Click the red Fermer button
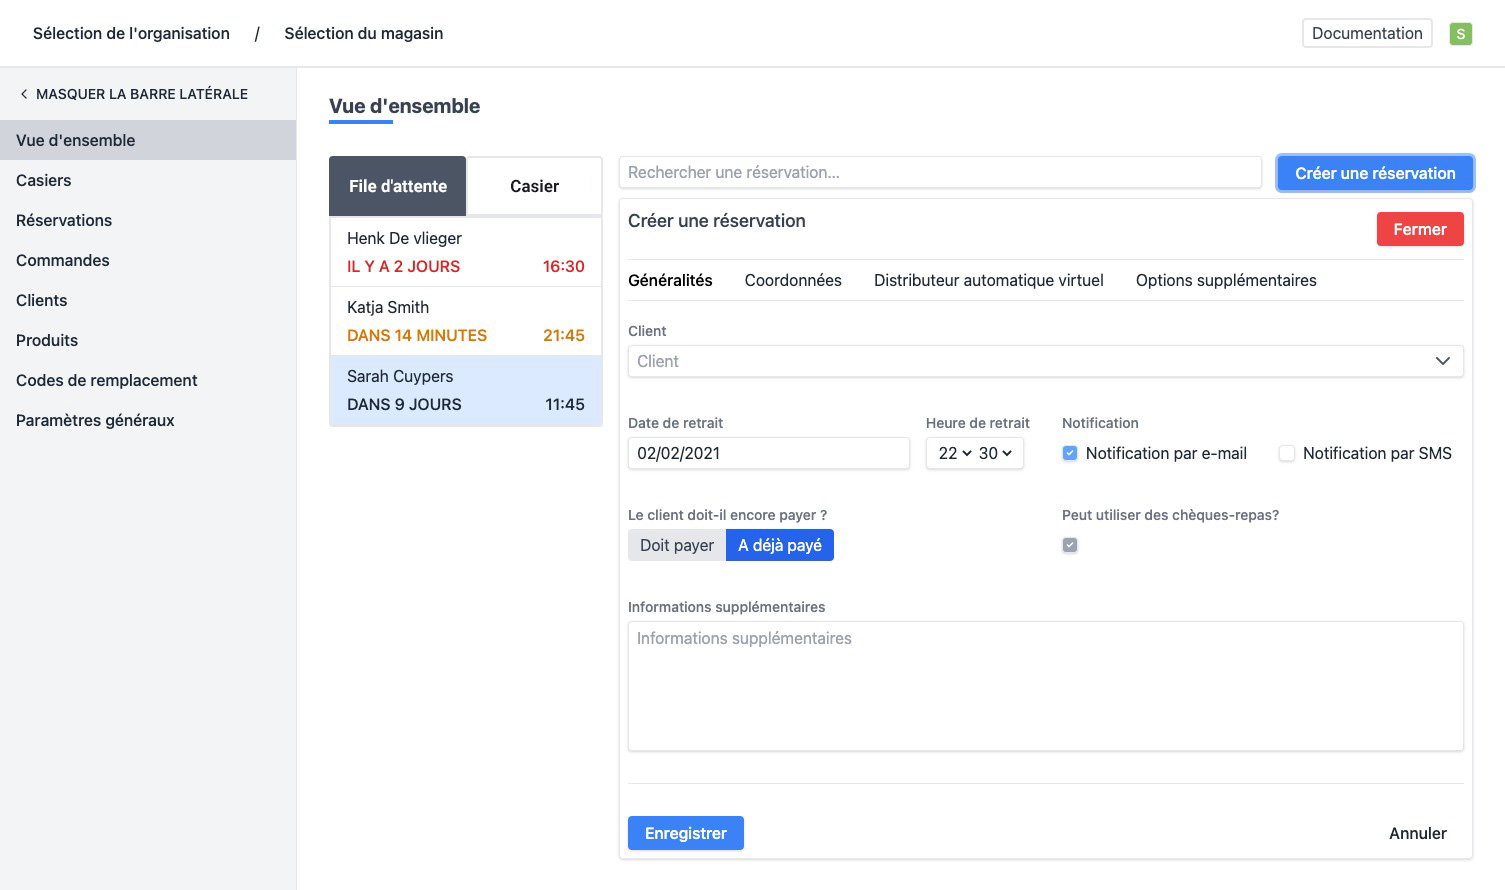This screenshot has height=890, width=1505. click(x=1419, y=229)
